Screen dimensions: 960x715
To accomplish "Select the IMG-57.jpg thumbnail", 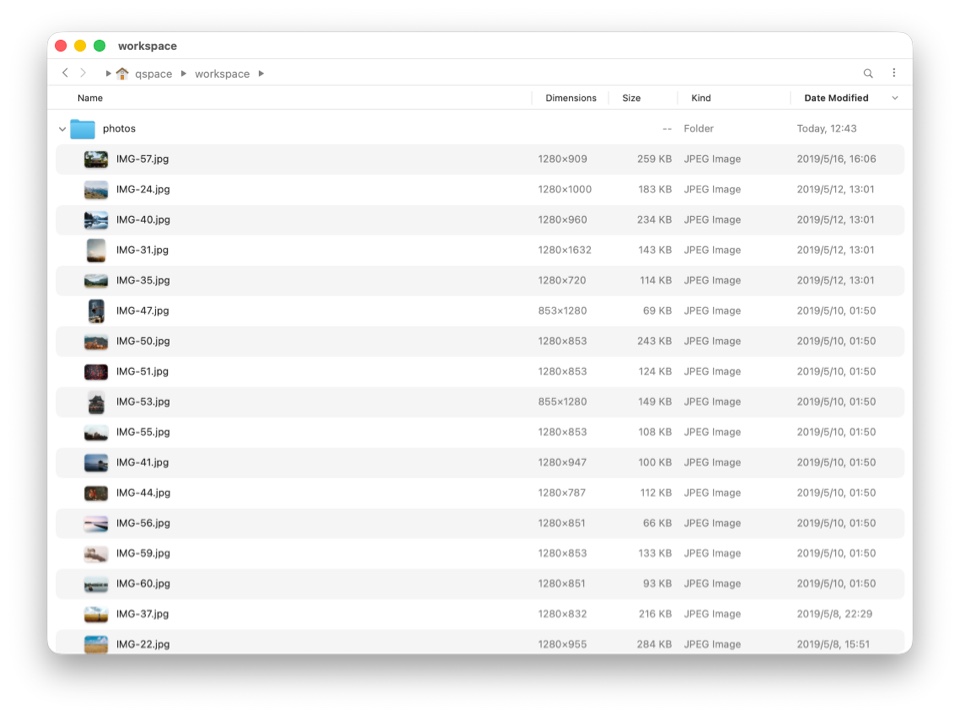I will coord(96,159).
